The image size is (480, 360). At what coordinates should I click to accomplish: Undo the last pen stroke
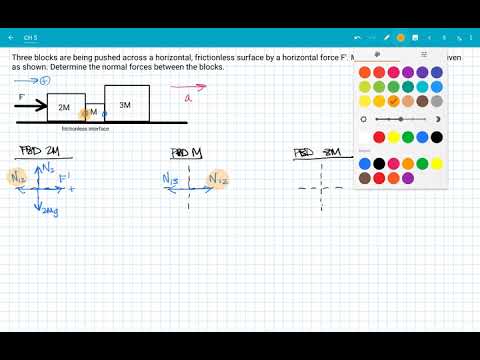[357, 37]
